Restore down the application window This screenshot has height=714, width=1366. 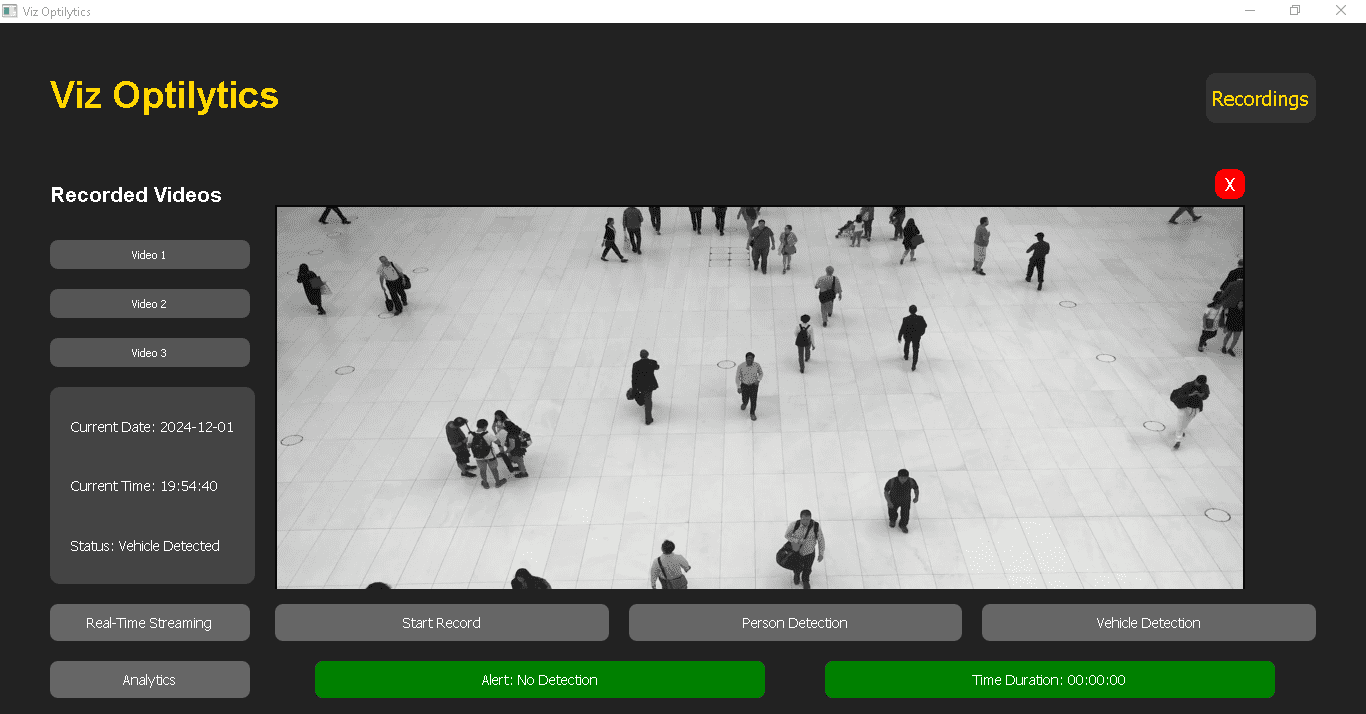[x=1295, y=11]
